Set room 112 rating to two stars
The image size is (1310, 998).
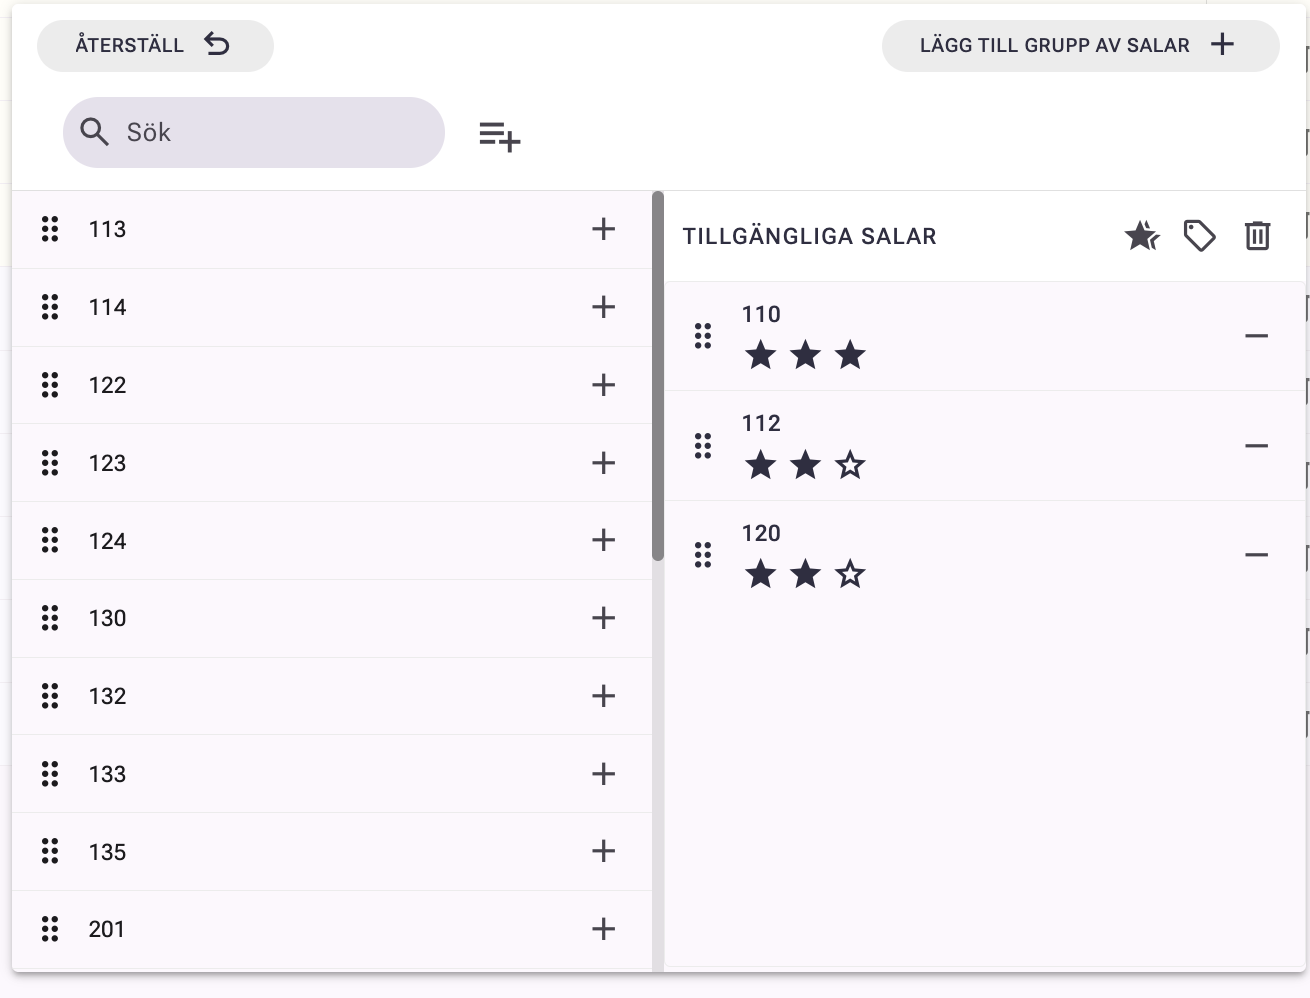[x=805, y=465]
